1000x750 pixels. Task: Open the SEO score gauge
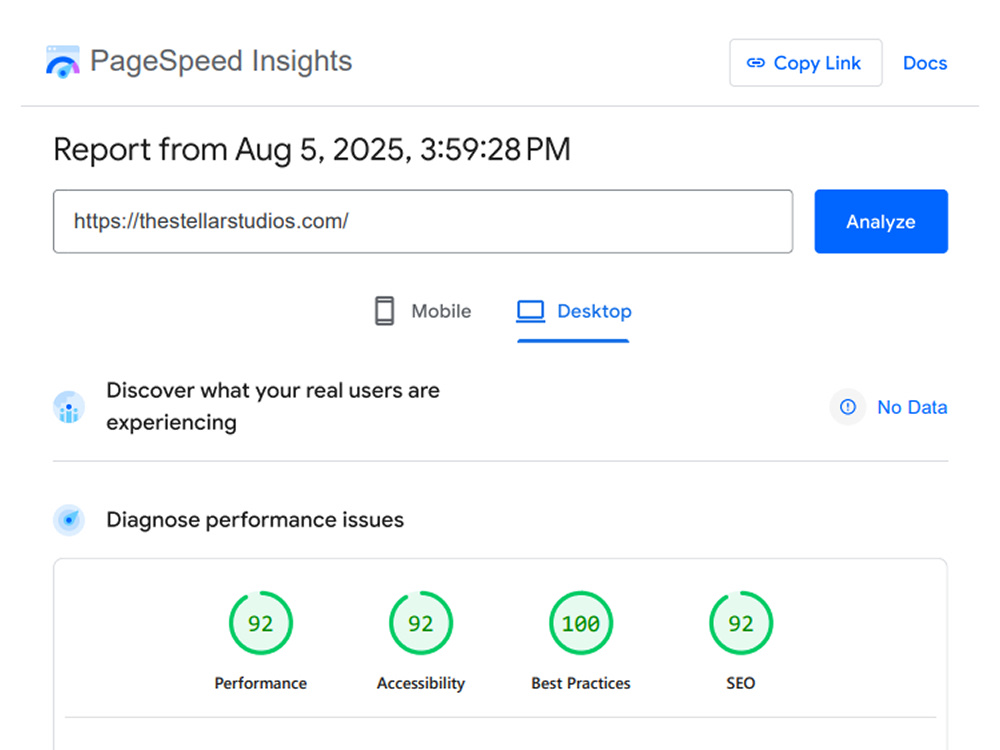(741, 623)
